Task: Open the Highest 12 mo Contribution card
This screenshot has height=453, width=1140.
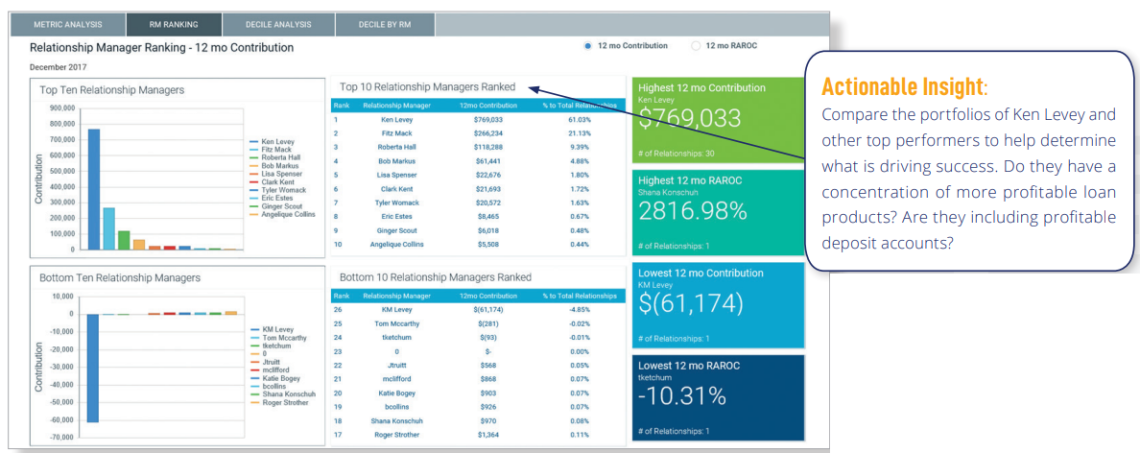Action: [717, 119]
